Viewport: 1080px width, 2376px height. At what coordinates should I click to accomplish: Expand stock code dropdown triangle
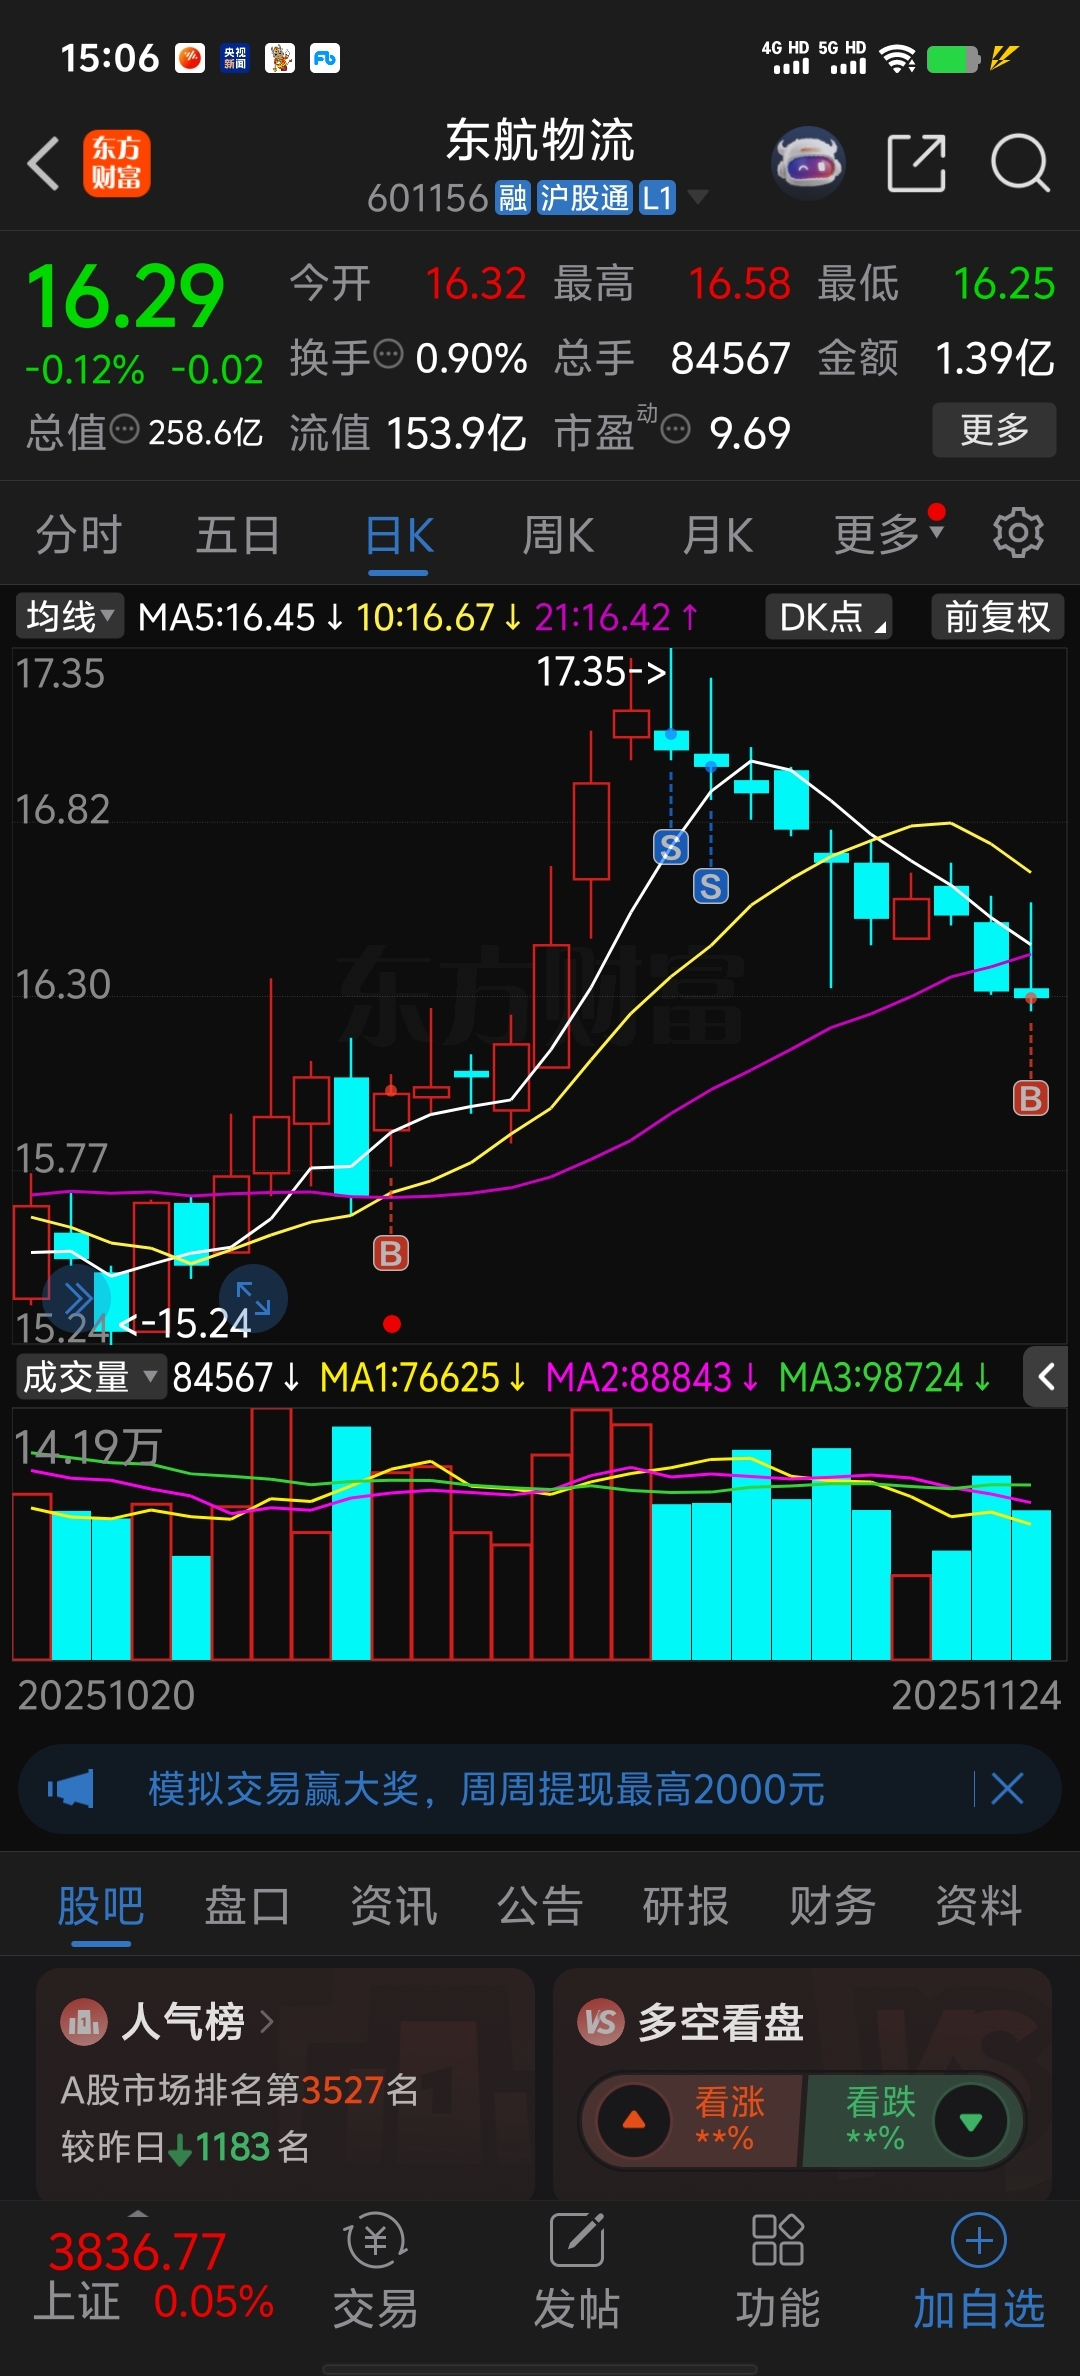[x=698, y=196]
